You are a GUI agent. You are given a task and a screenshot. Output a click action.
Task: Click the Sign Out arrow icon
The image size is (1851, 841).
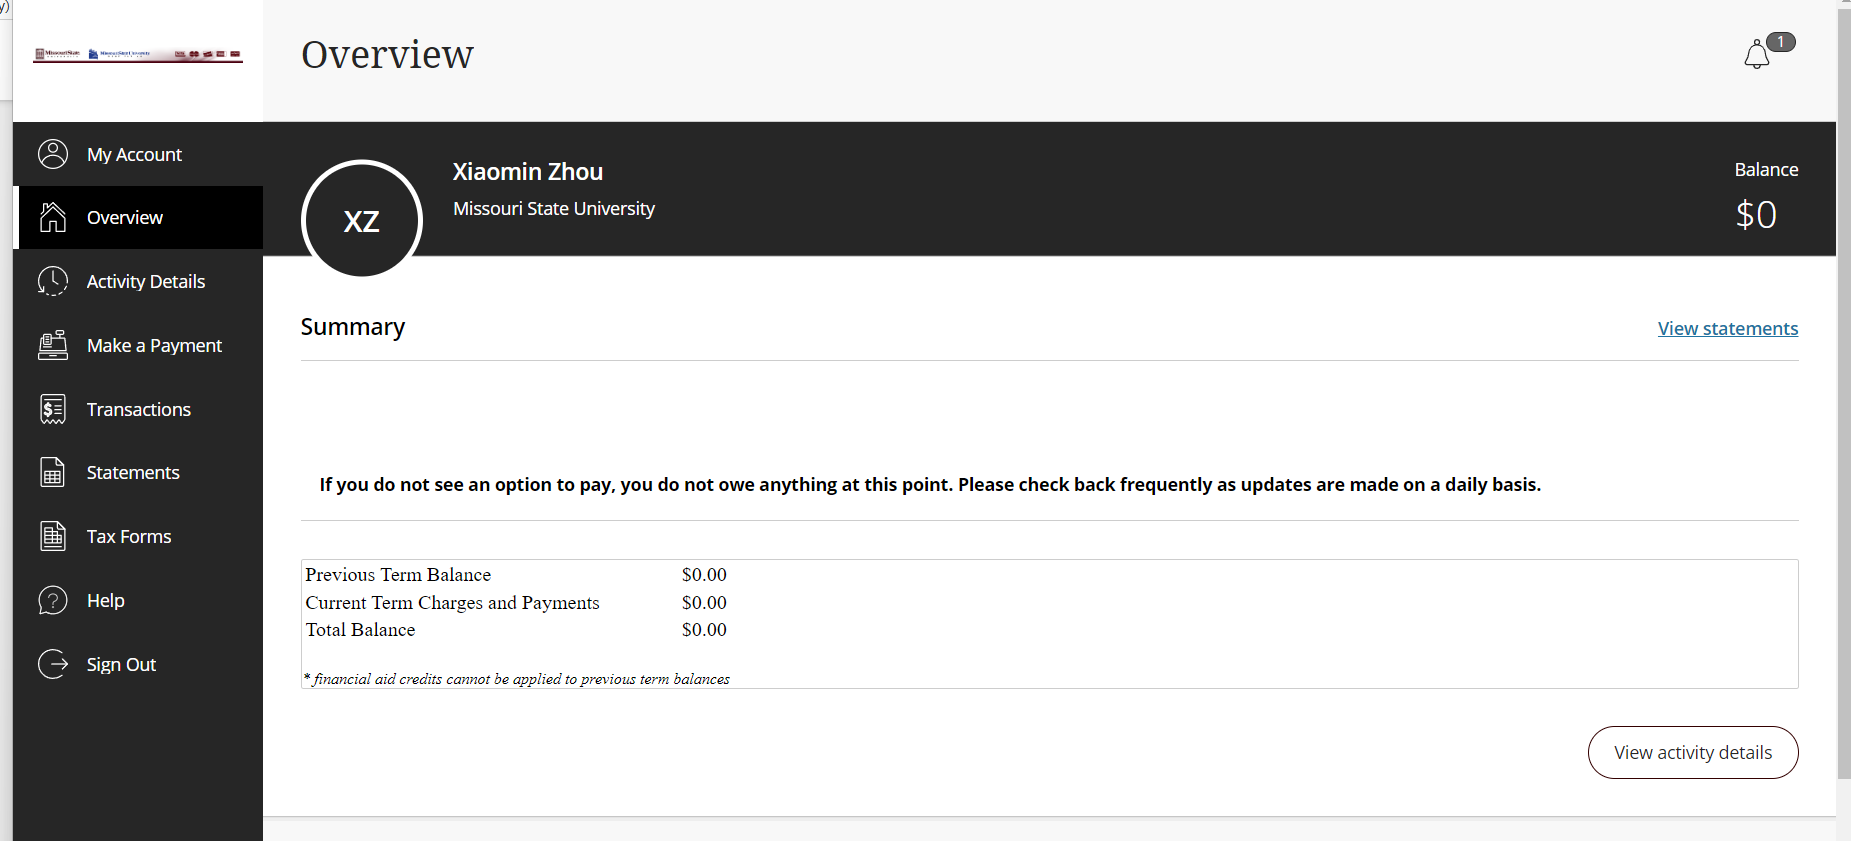pos(53,664)
